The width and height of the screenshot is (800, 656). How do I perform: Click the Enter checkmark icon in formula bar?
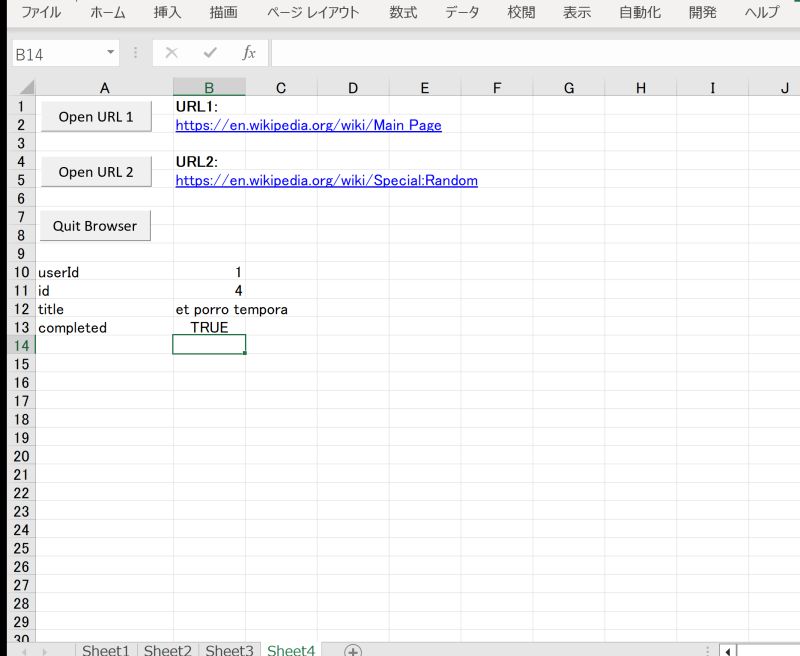coord(210,52)
